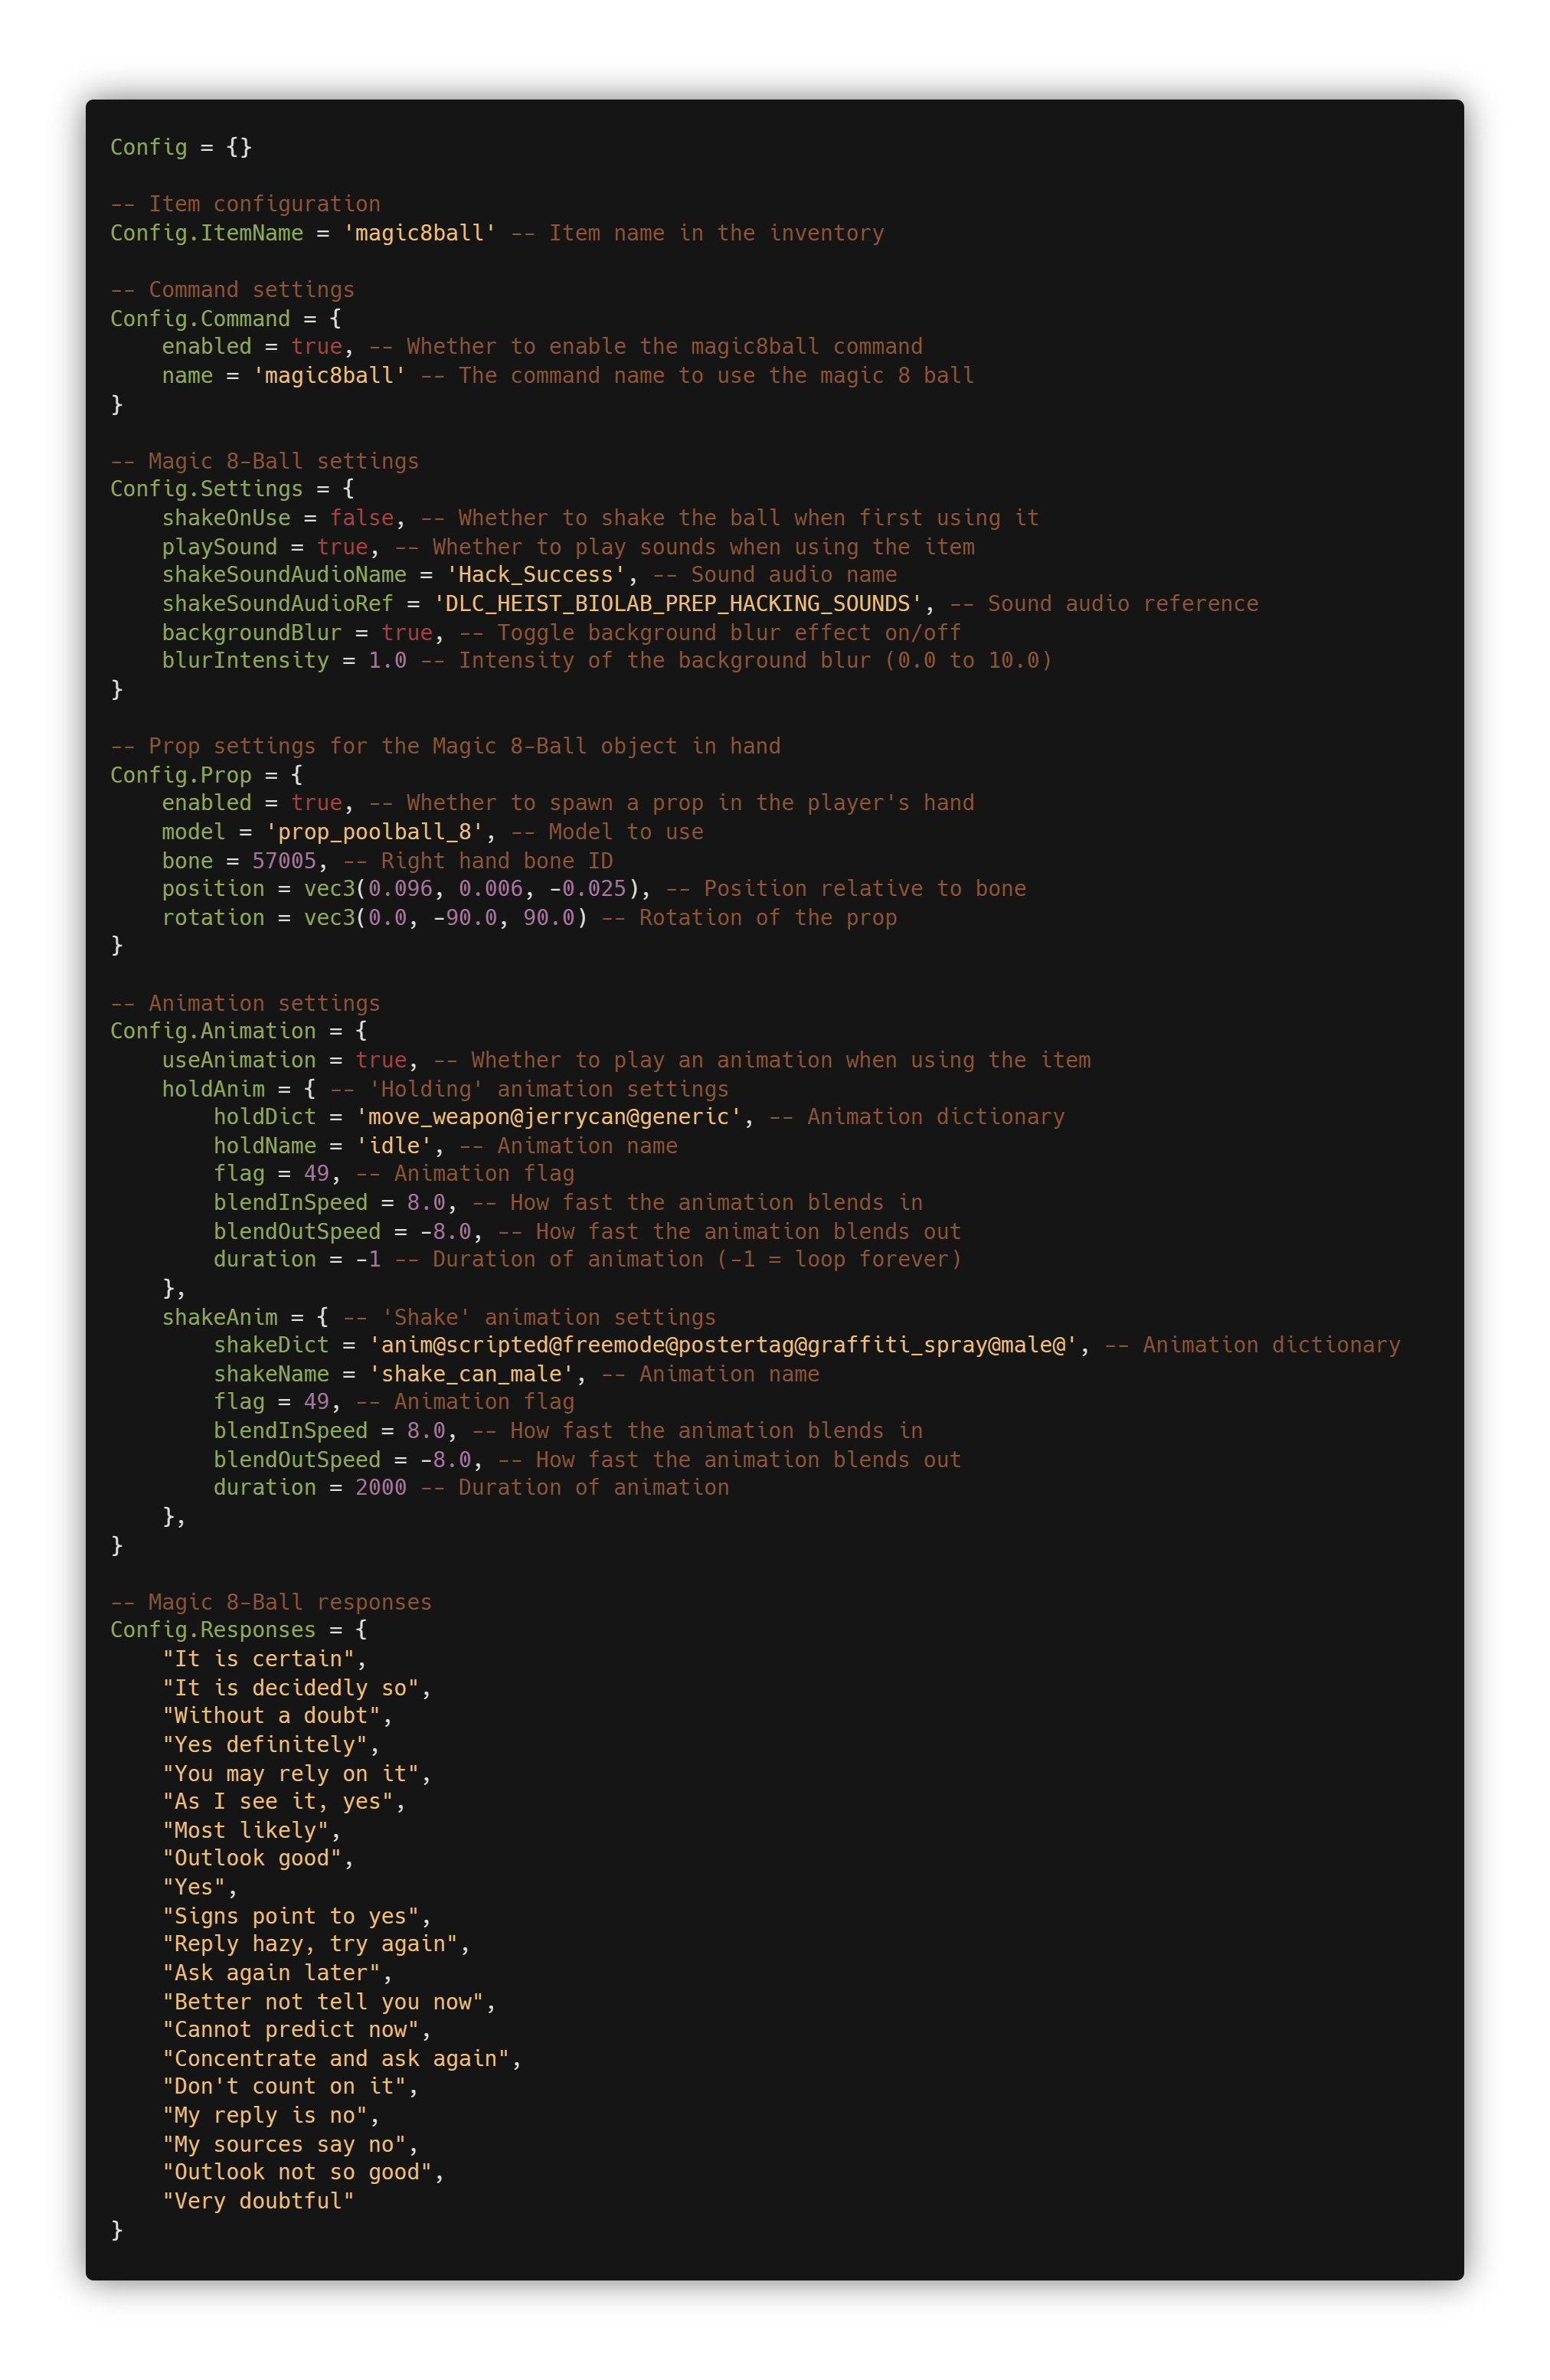Click the true value of Command enabled
The height and width of the screenshot is (2380, 1550).
(x=316, y=346)
